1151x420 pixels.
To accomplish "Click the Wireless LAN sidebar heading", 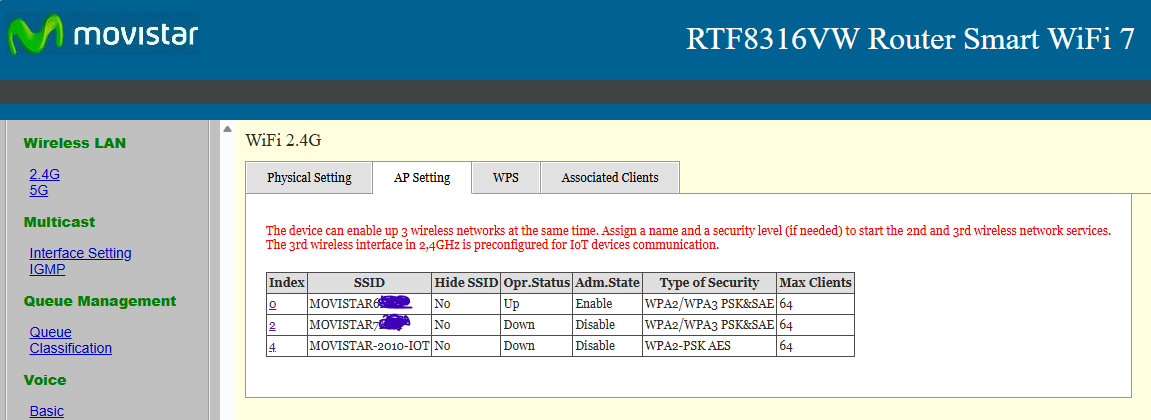I will (x=75, y=143).
